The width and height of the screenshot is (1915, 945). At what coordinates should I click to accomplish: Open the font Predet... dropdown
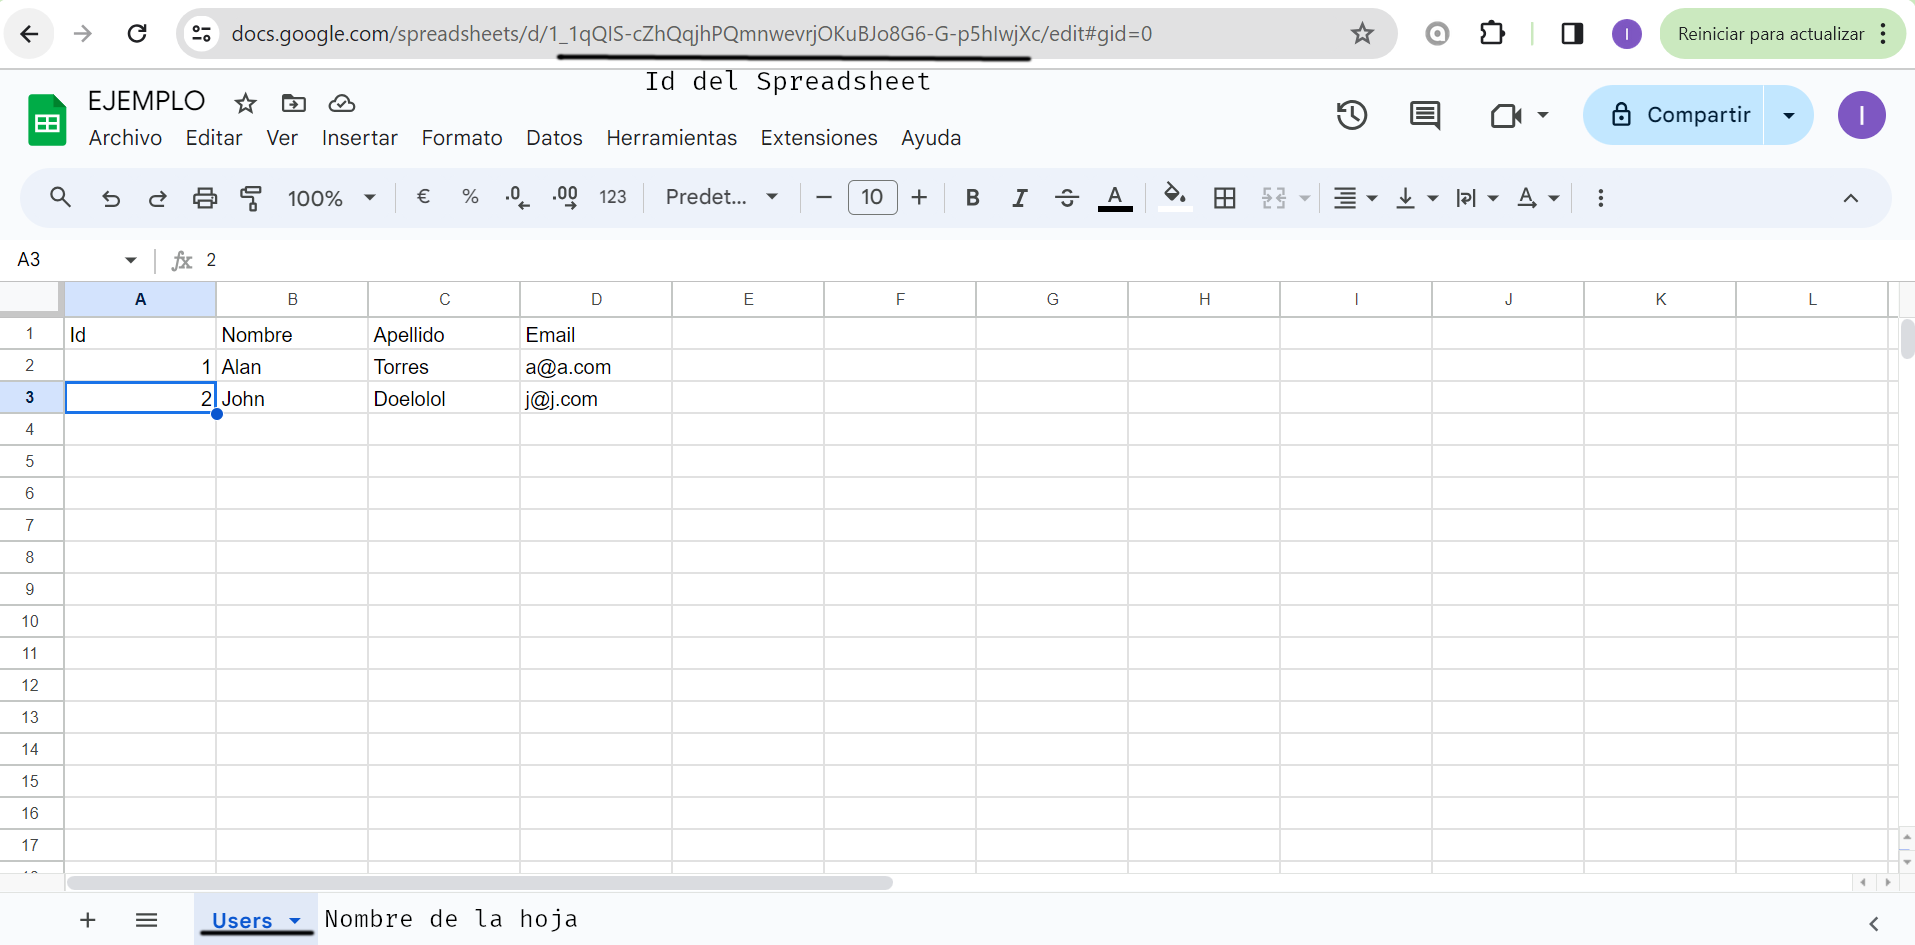coord(721,197)
